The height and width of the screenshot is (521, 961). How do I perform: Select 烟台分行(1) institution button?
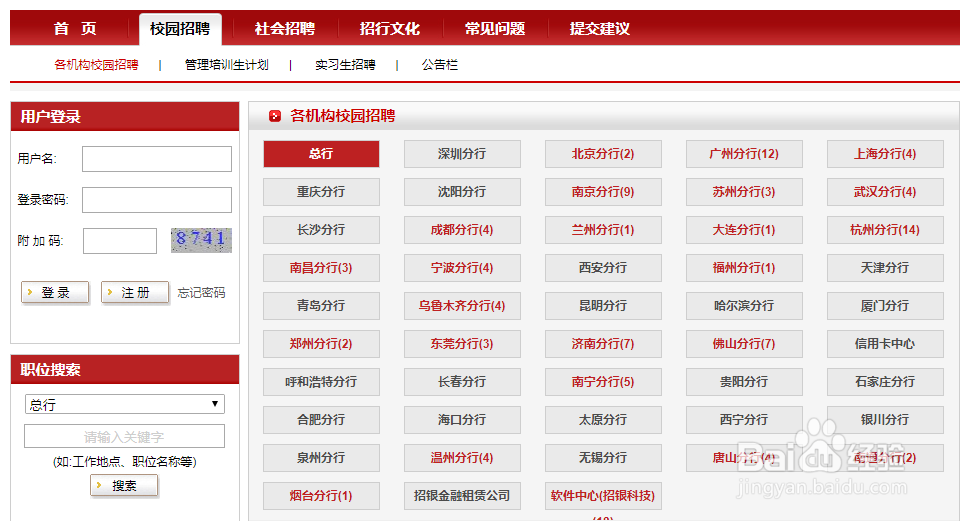321,496
